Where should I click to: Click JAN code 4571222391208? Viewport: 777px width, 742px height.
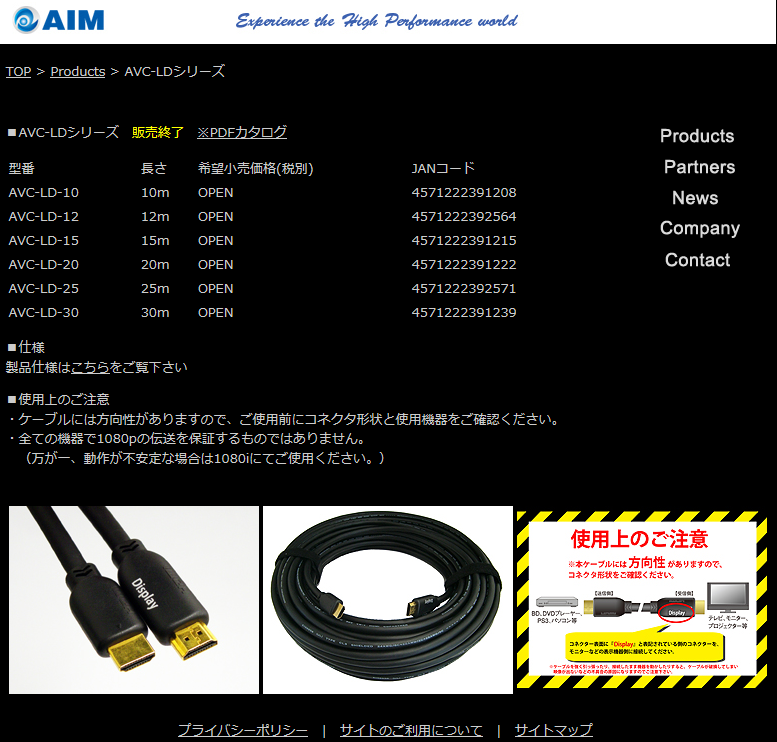pos(464,192)
